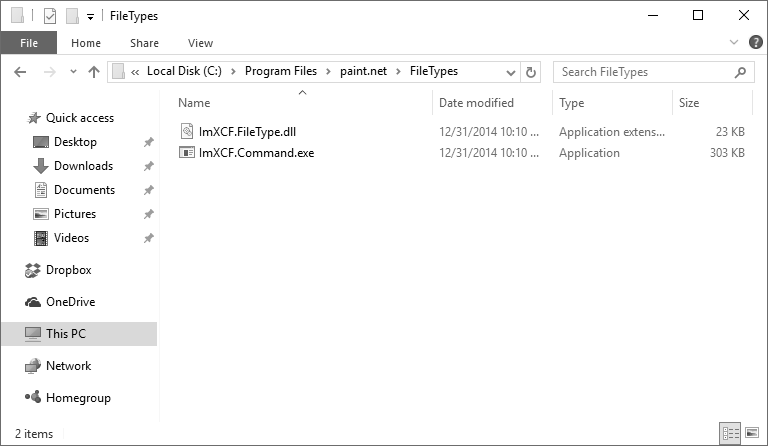
Task: Click the Search FileTypes field
Action: (647, 72)
